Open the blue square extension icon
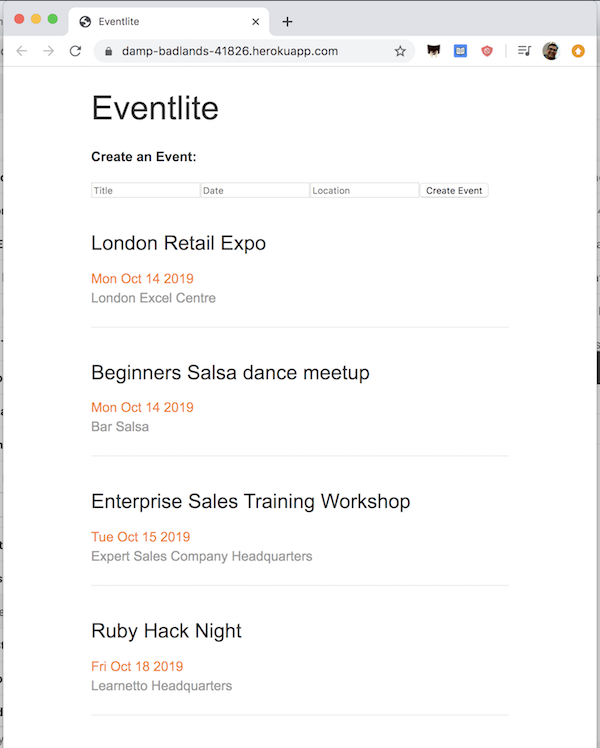The image size is (600, 748). point(460,51)
